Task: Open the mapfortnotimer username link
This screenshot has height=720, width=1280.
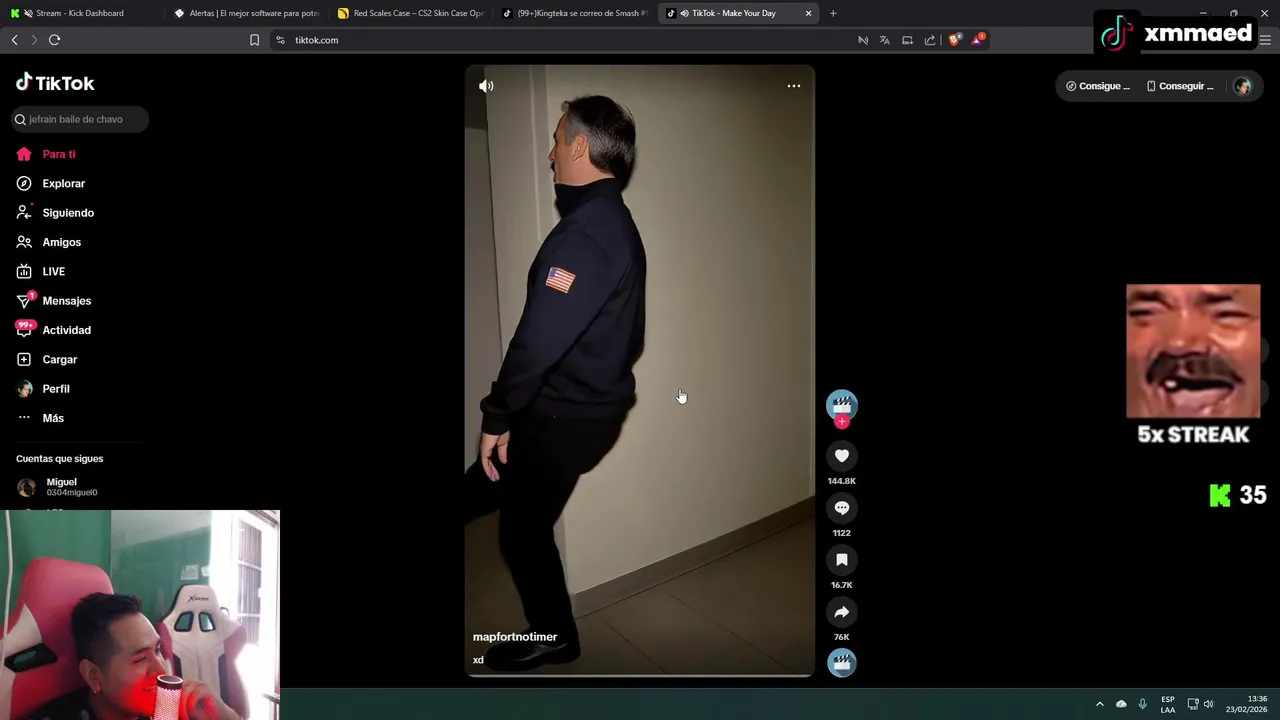Action: coord(515,637)
